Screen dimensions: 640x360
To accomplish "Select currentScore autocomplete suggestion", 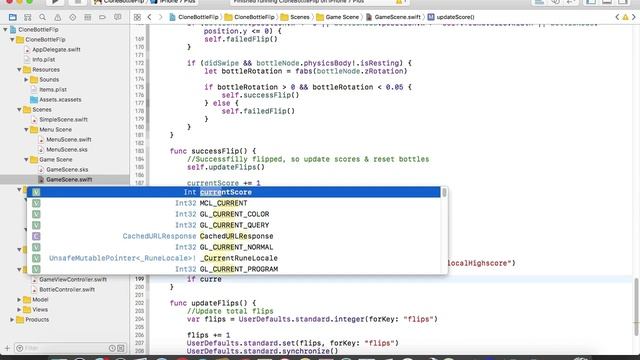I will point(233,192).
